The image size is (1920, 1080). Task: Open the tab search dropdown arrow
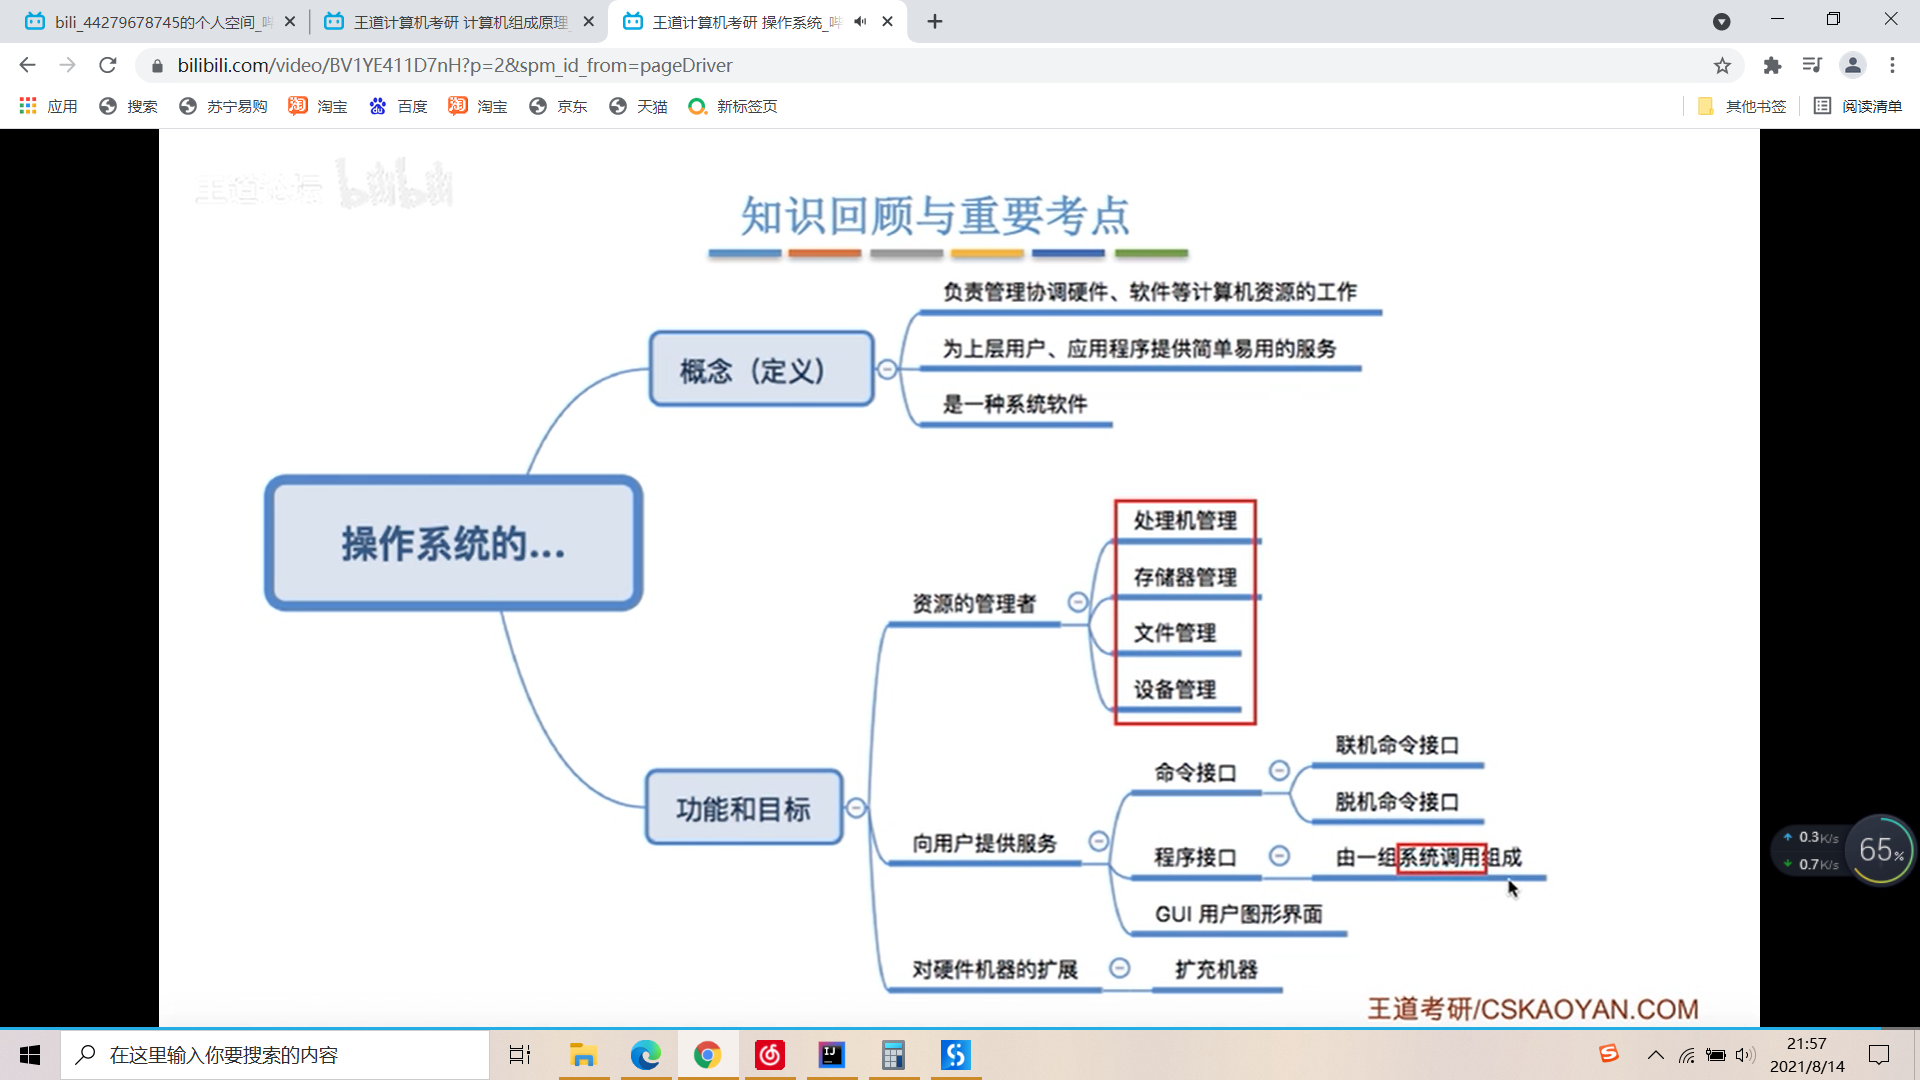[1721, 21]
